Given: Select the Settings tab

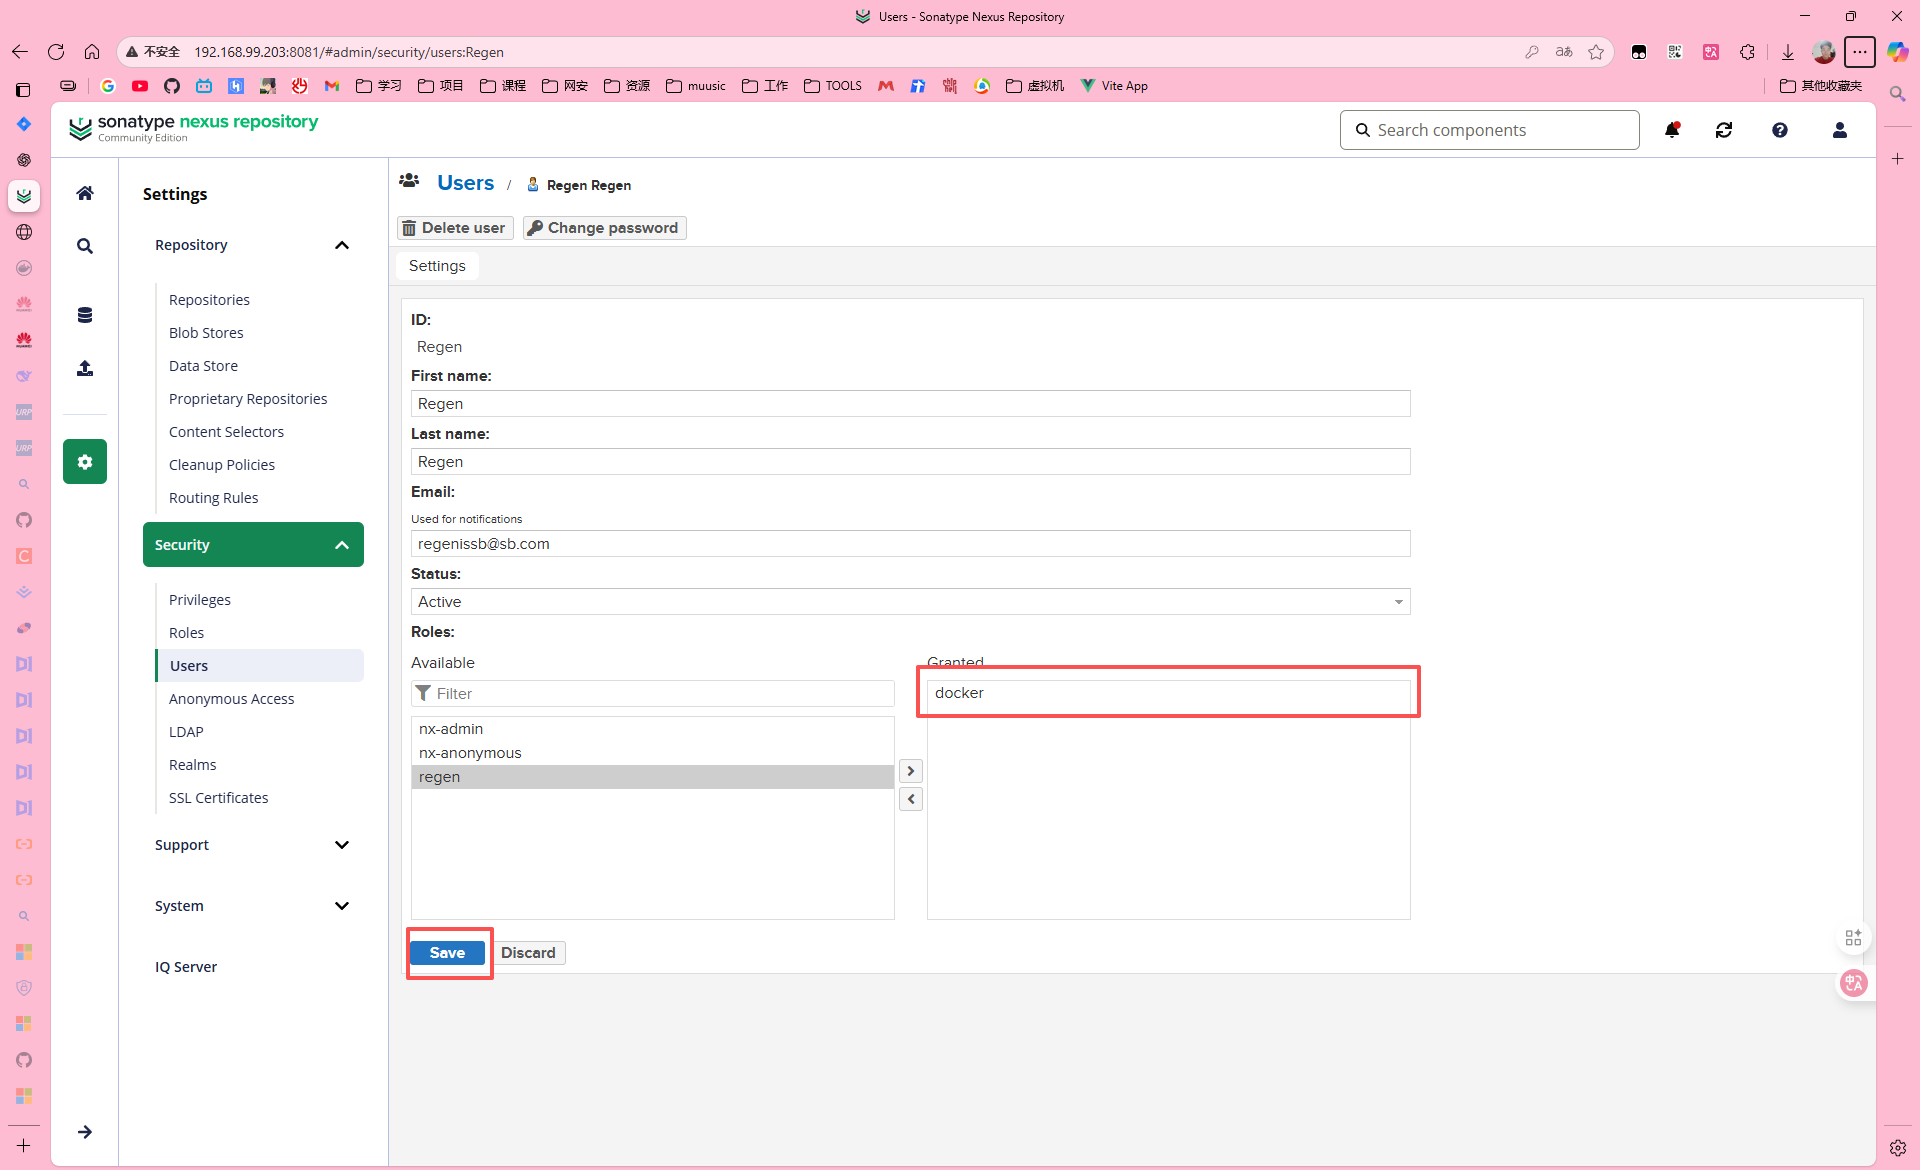Looking at the screenshot, I should pyautogui.click(x=437, y=266).
